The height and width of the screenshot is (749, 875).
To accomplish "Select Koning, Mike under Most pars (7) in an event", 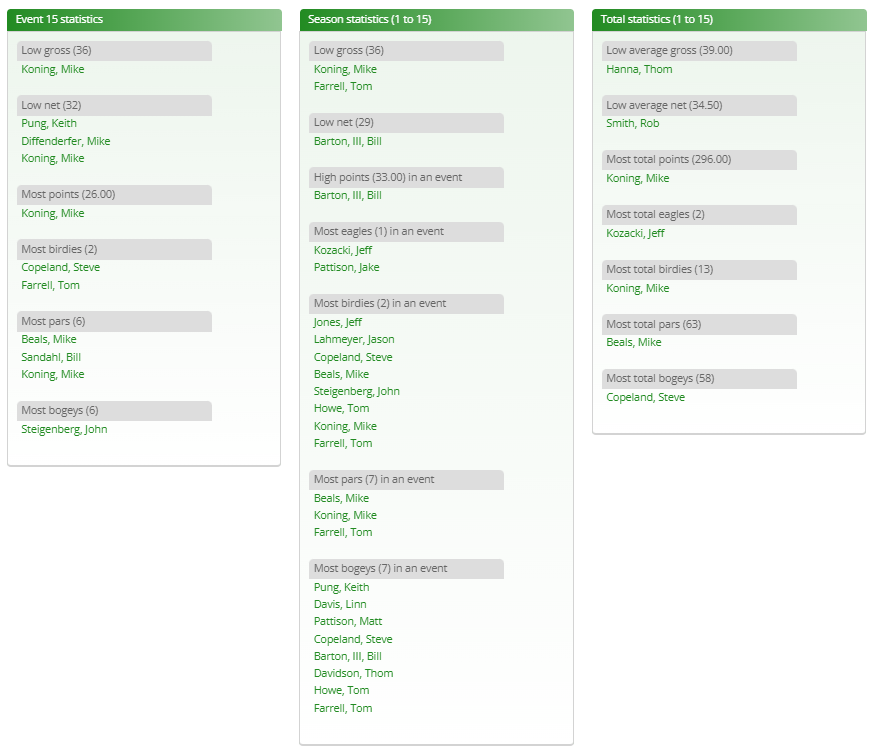I will click(x=345, y=515).
